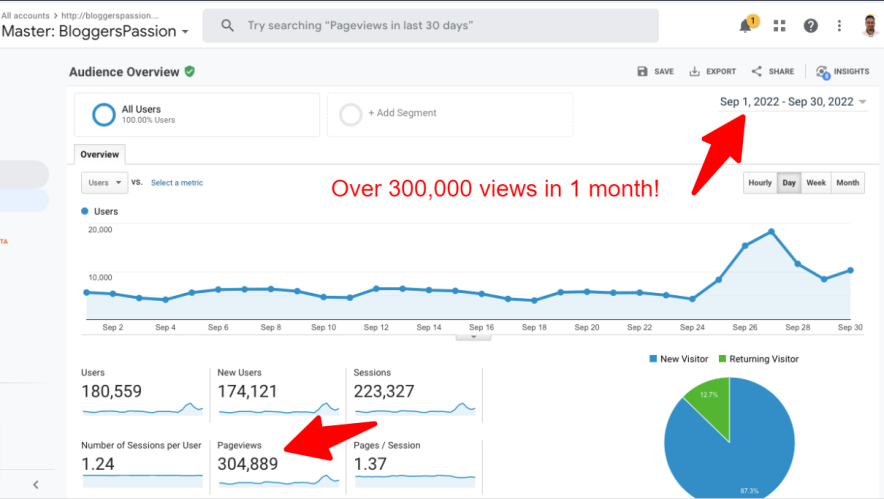The height and width of the screenshot is (499, 884).
Task: Click the All Users segment circle
Action: coord(104,114)
